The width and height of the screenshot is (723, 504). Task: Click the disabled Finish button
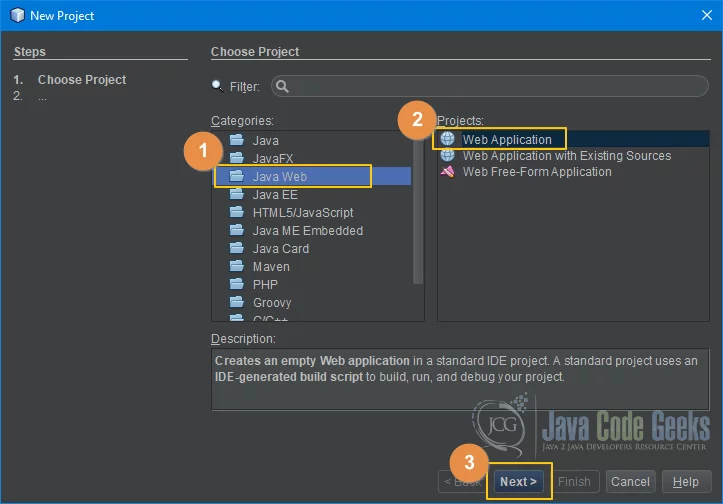click(x=574, y=481)
